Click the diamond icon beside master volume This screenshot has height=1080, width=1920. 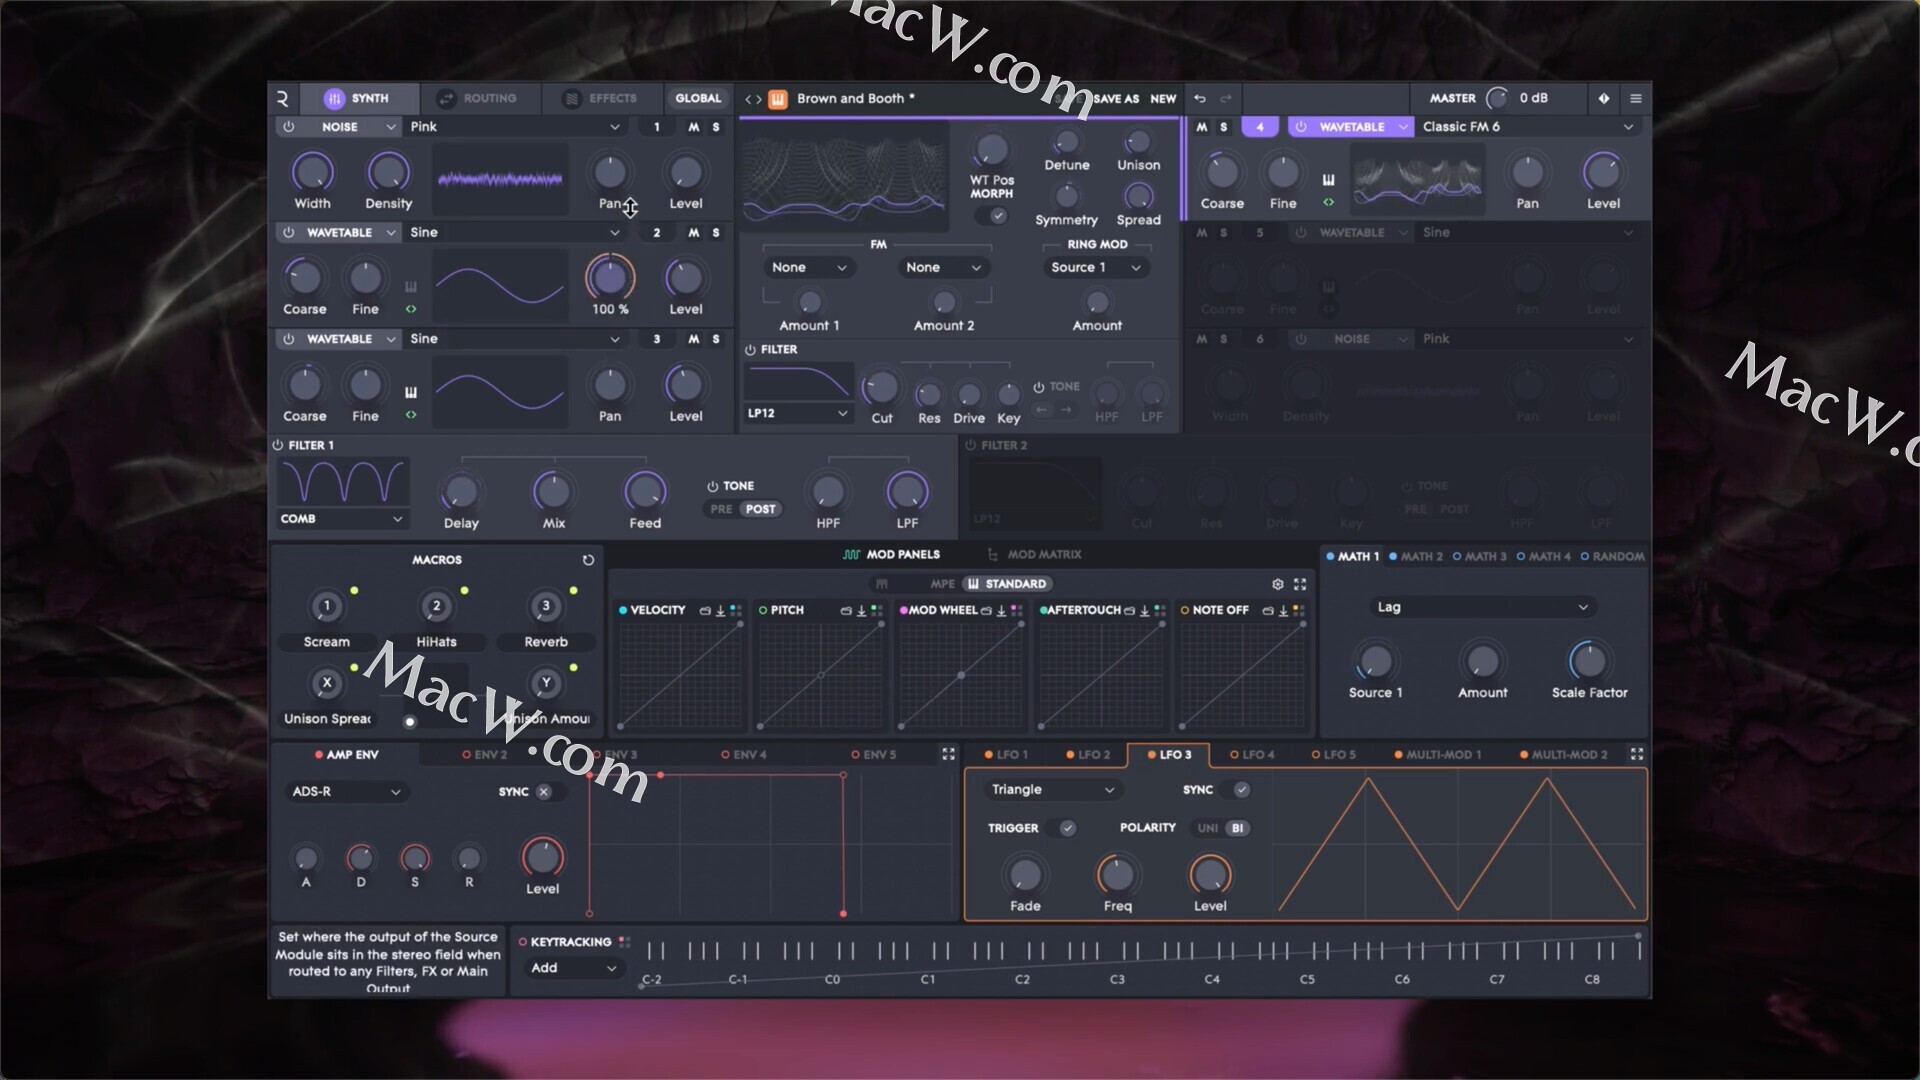click(1604, 98)
